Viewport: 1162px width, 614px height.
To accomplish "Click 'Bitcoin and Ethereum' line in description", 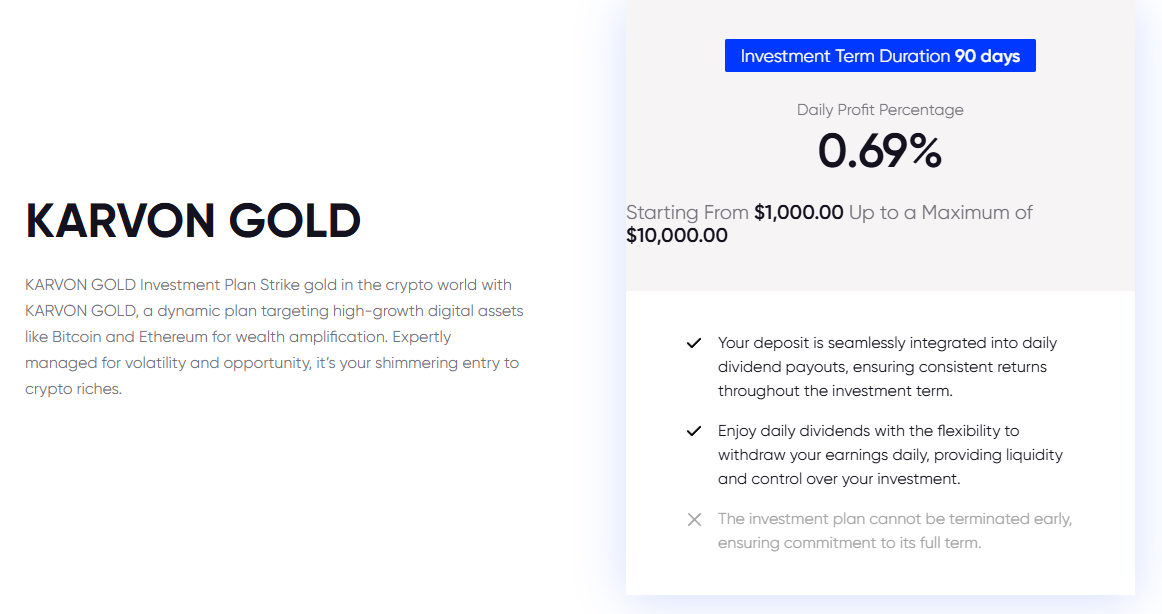I will pyautogui.click(x=238, y=337).
